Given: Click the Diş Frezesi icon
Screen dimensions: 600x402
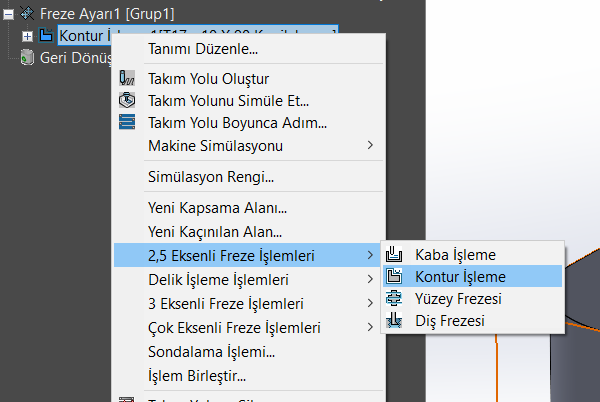Looking at the screenshot, I should click(x=395, y=320).
